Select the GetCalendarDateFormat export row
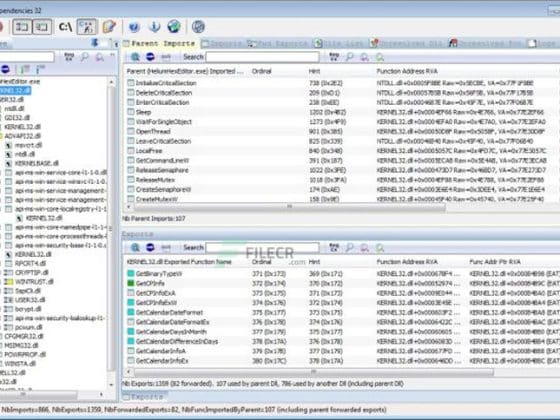The image size is (560, 420). [x=169, y=312]
